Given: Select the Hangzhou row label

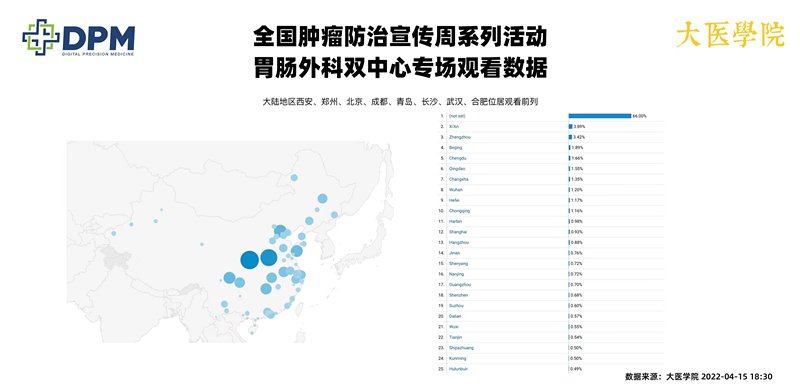Looking at the screenshot, I should point(458,242).
